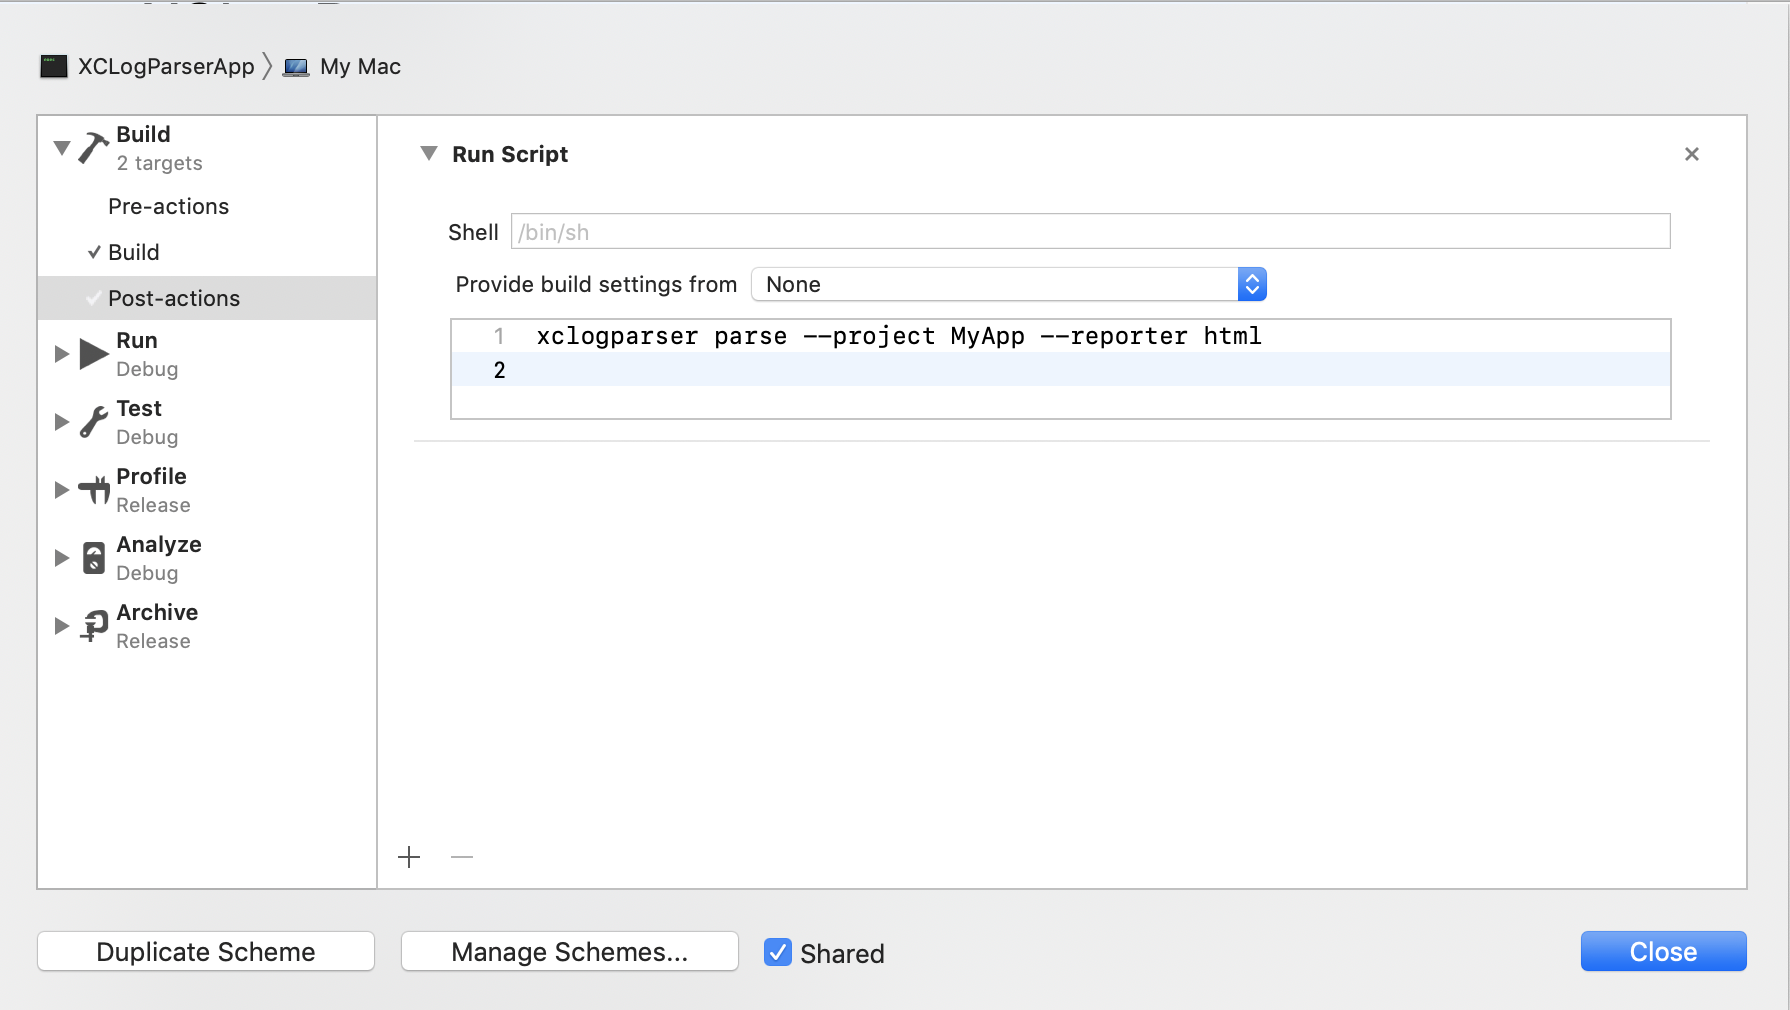This screenshot has width=1790, height=1010.
Task: Click the Shell path input field
Action: pyautogui.click(x=1090, y=232)
